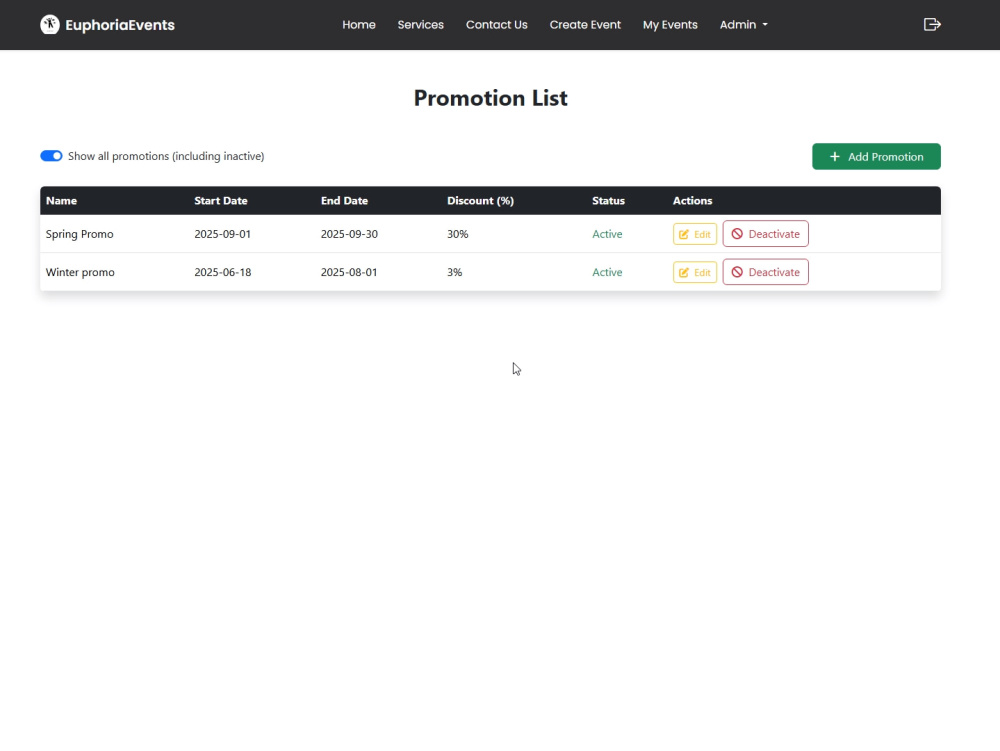This screenshot has width=1000, height=751.
Task: Click the Status column header
Action: point(608,201)
